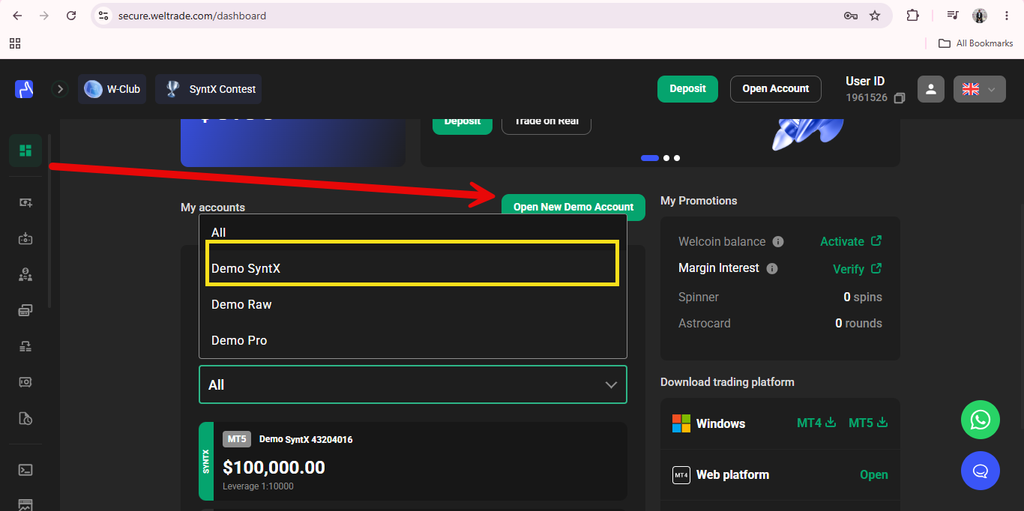
Task: Click the partners money-people icon in sidebar
Action: click(x=25, y=275)
